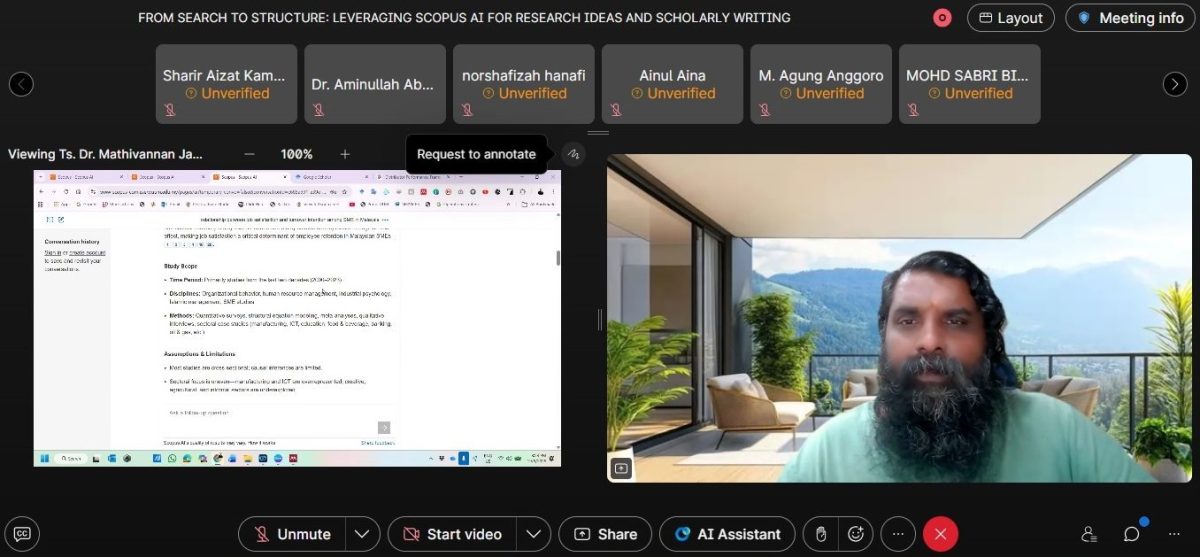This screenshot has height=557, width=1200.
Task: Show next participants with right arrow
Action: (x=1175, y=84)
